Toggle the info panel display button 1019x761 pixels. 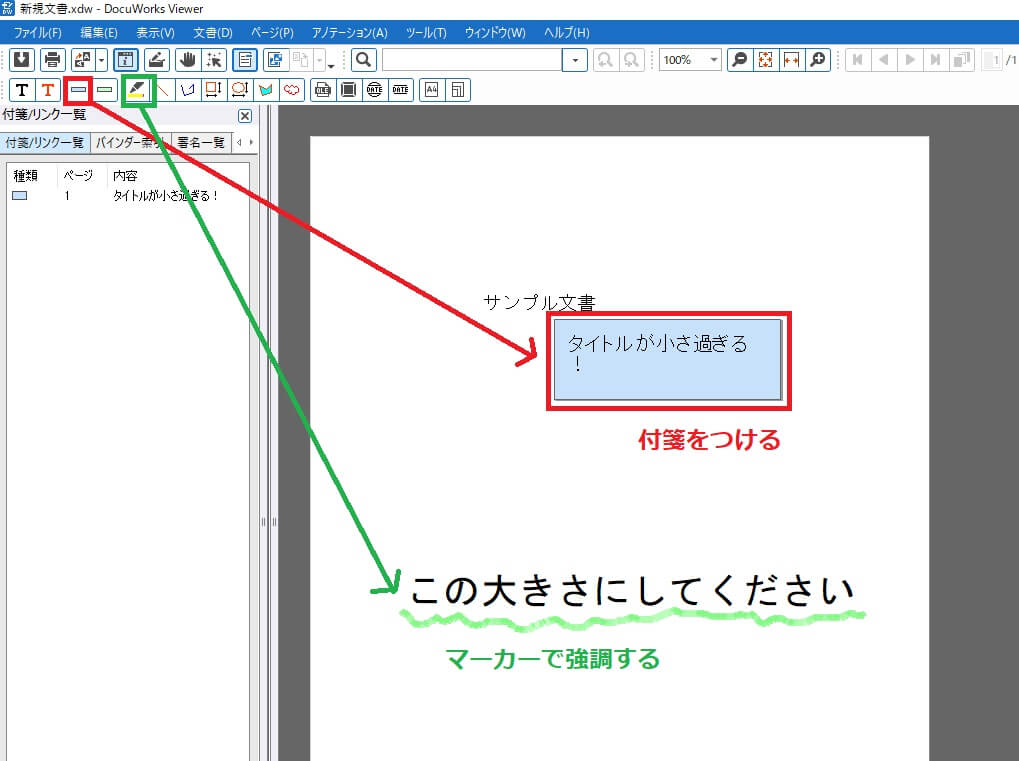[x=126, y=60]
